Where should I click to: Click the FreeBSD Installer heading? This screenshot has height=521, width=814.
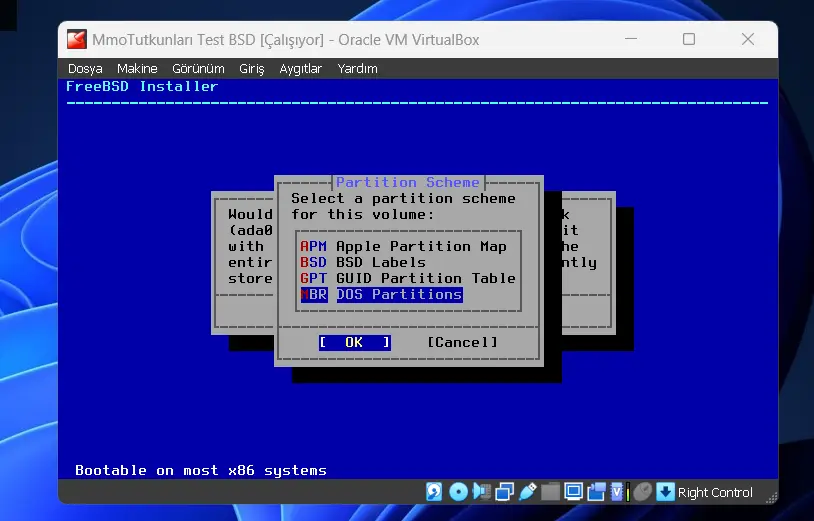coord(142,86)
